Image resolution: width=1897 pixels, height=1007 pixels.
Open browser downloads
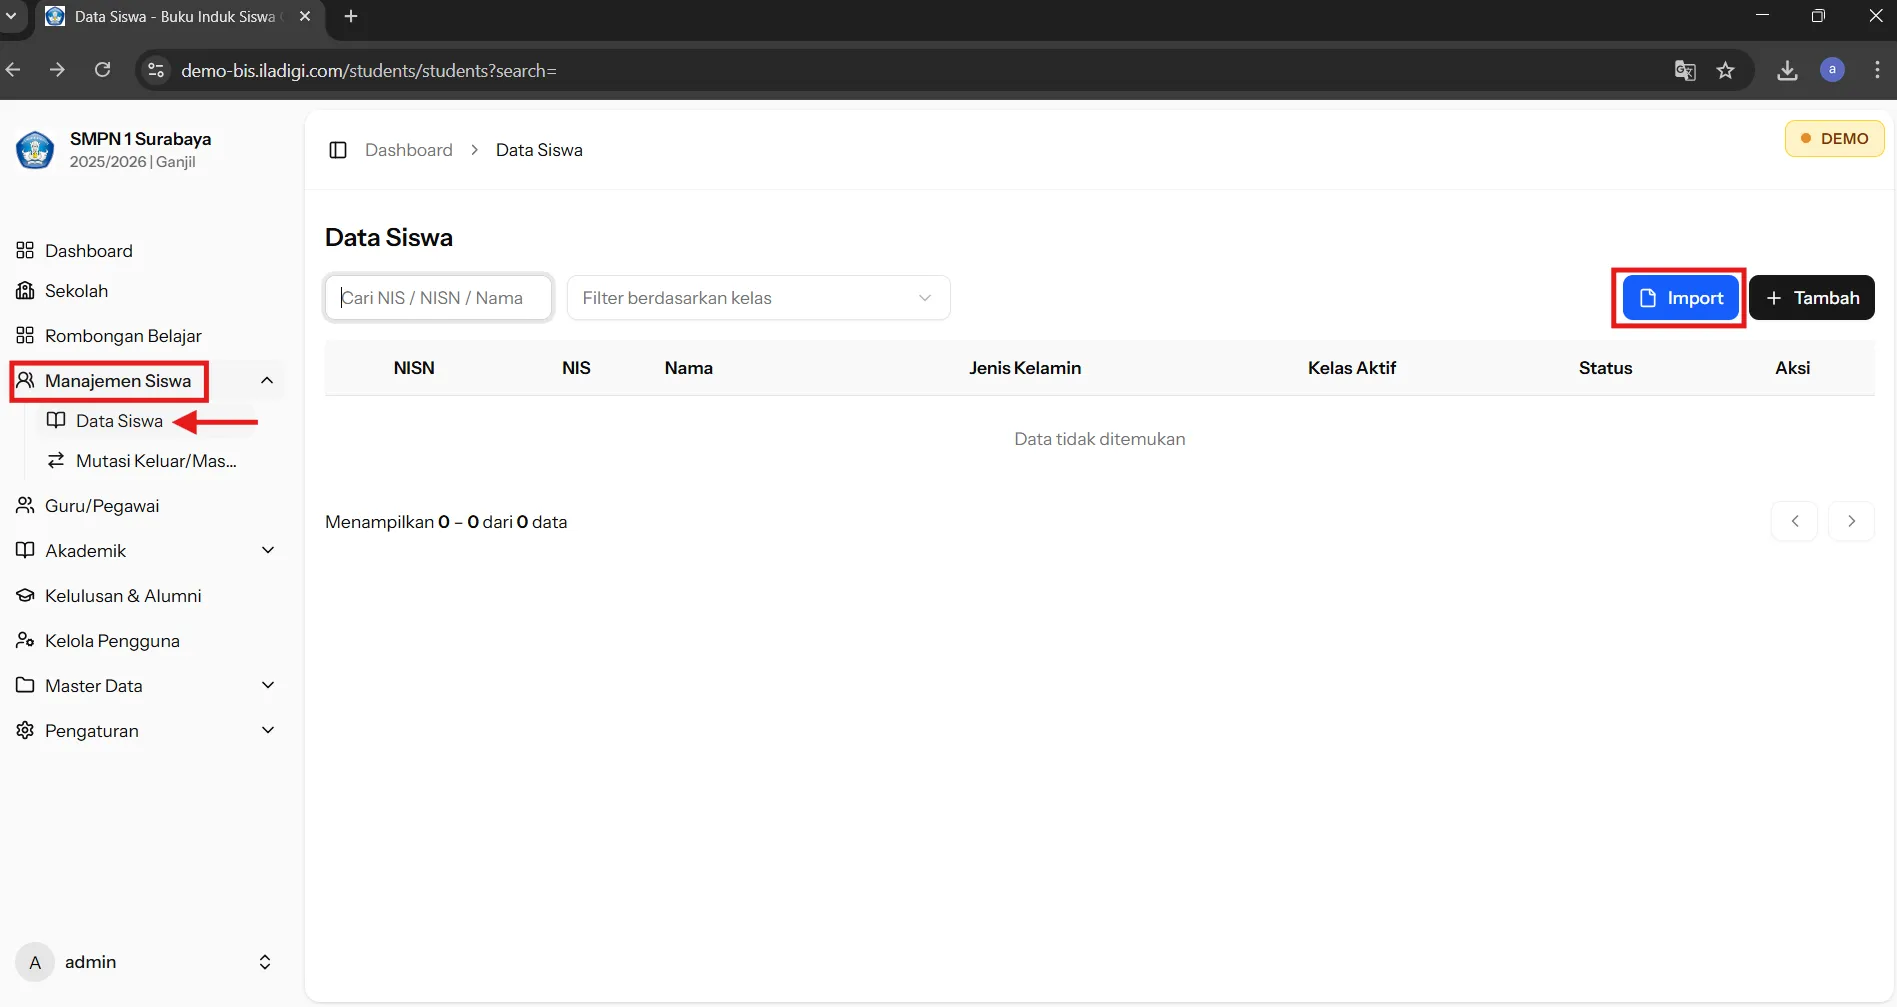[x=1787, y=70]
